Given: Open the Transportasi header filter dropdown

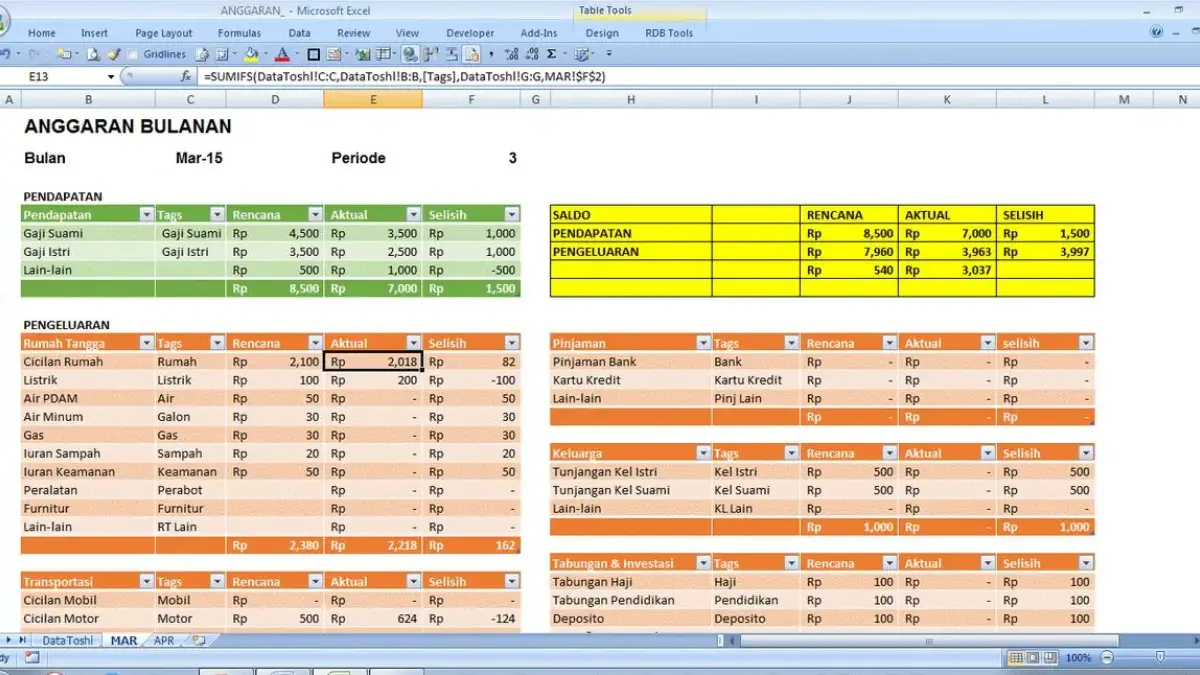Looking at the screenshot, I should click(x=147, y=581).
